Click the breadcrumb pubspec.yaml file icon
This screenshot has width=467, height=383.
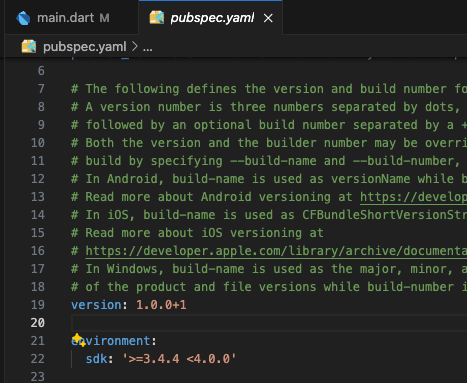(29, 46)
